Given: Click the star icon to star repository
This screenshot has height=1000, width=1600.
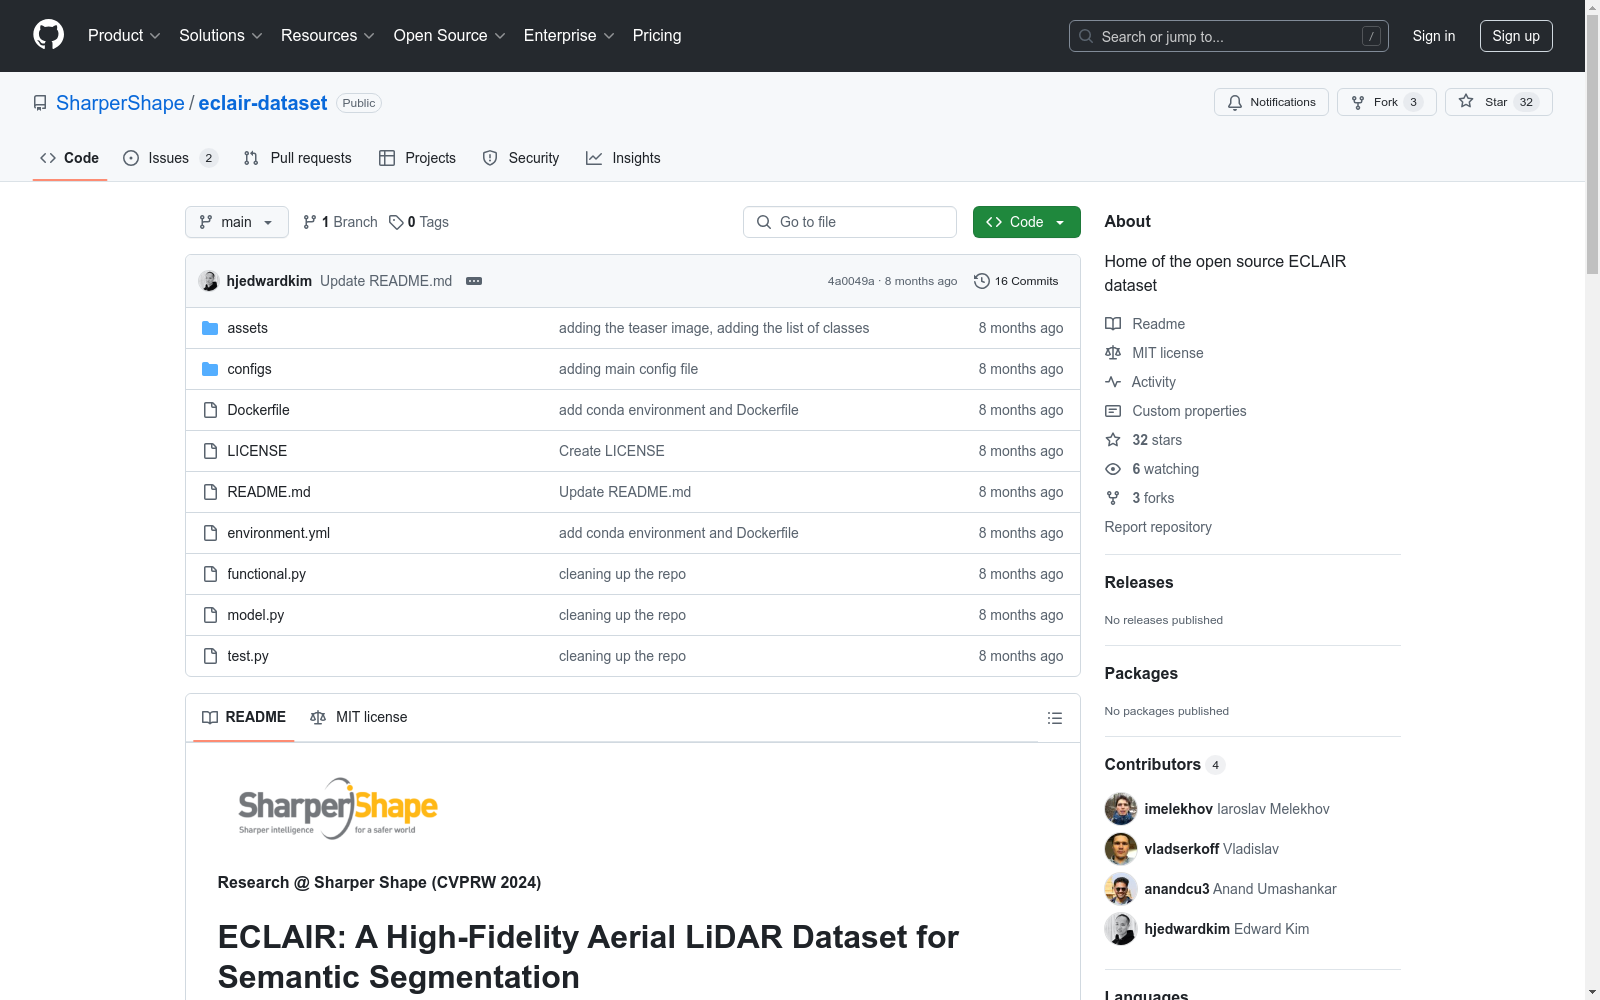Looking at the screenshot, I should click(x=1466, y=101).
